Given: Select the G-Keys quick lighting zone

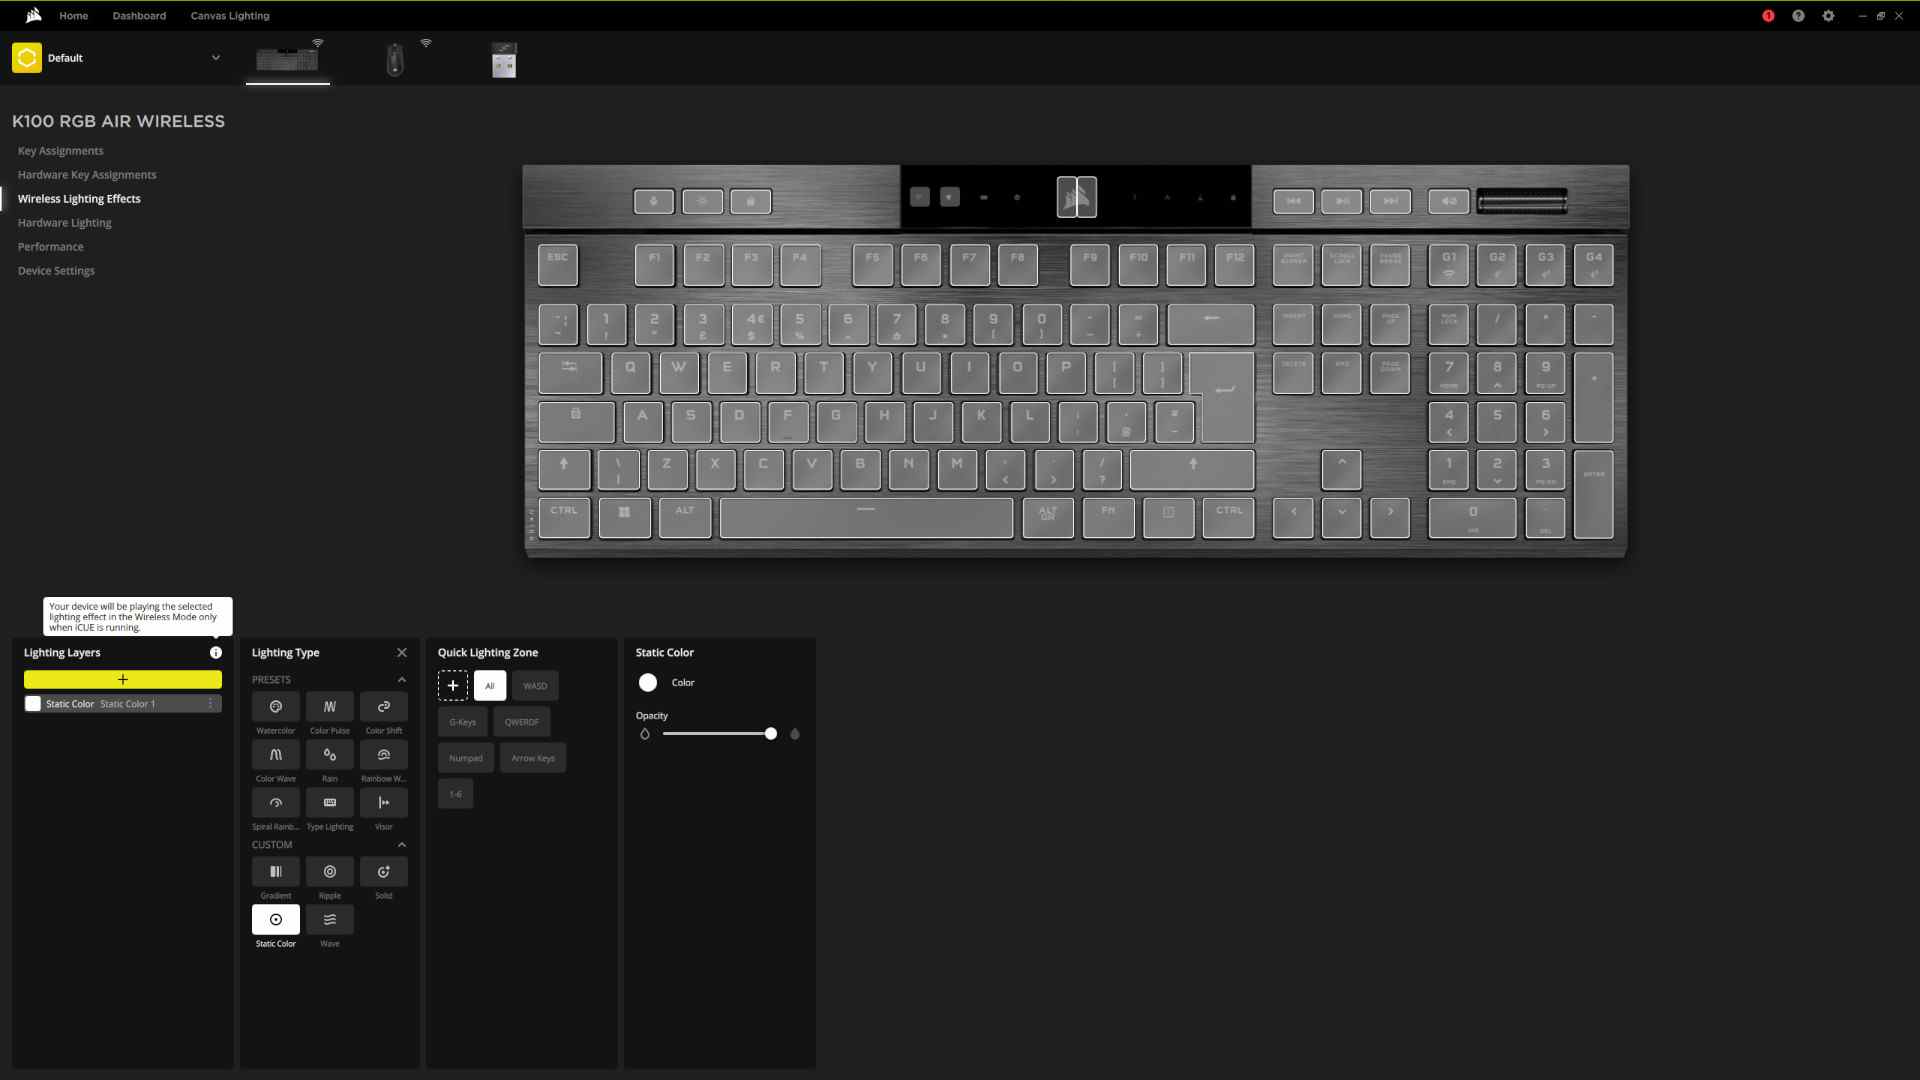Looking at the screenshot, I should click(x=463, y=721).
